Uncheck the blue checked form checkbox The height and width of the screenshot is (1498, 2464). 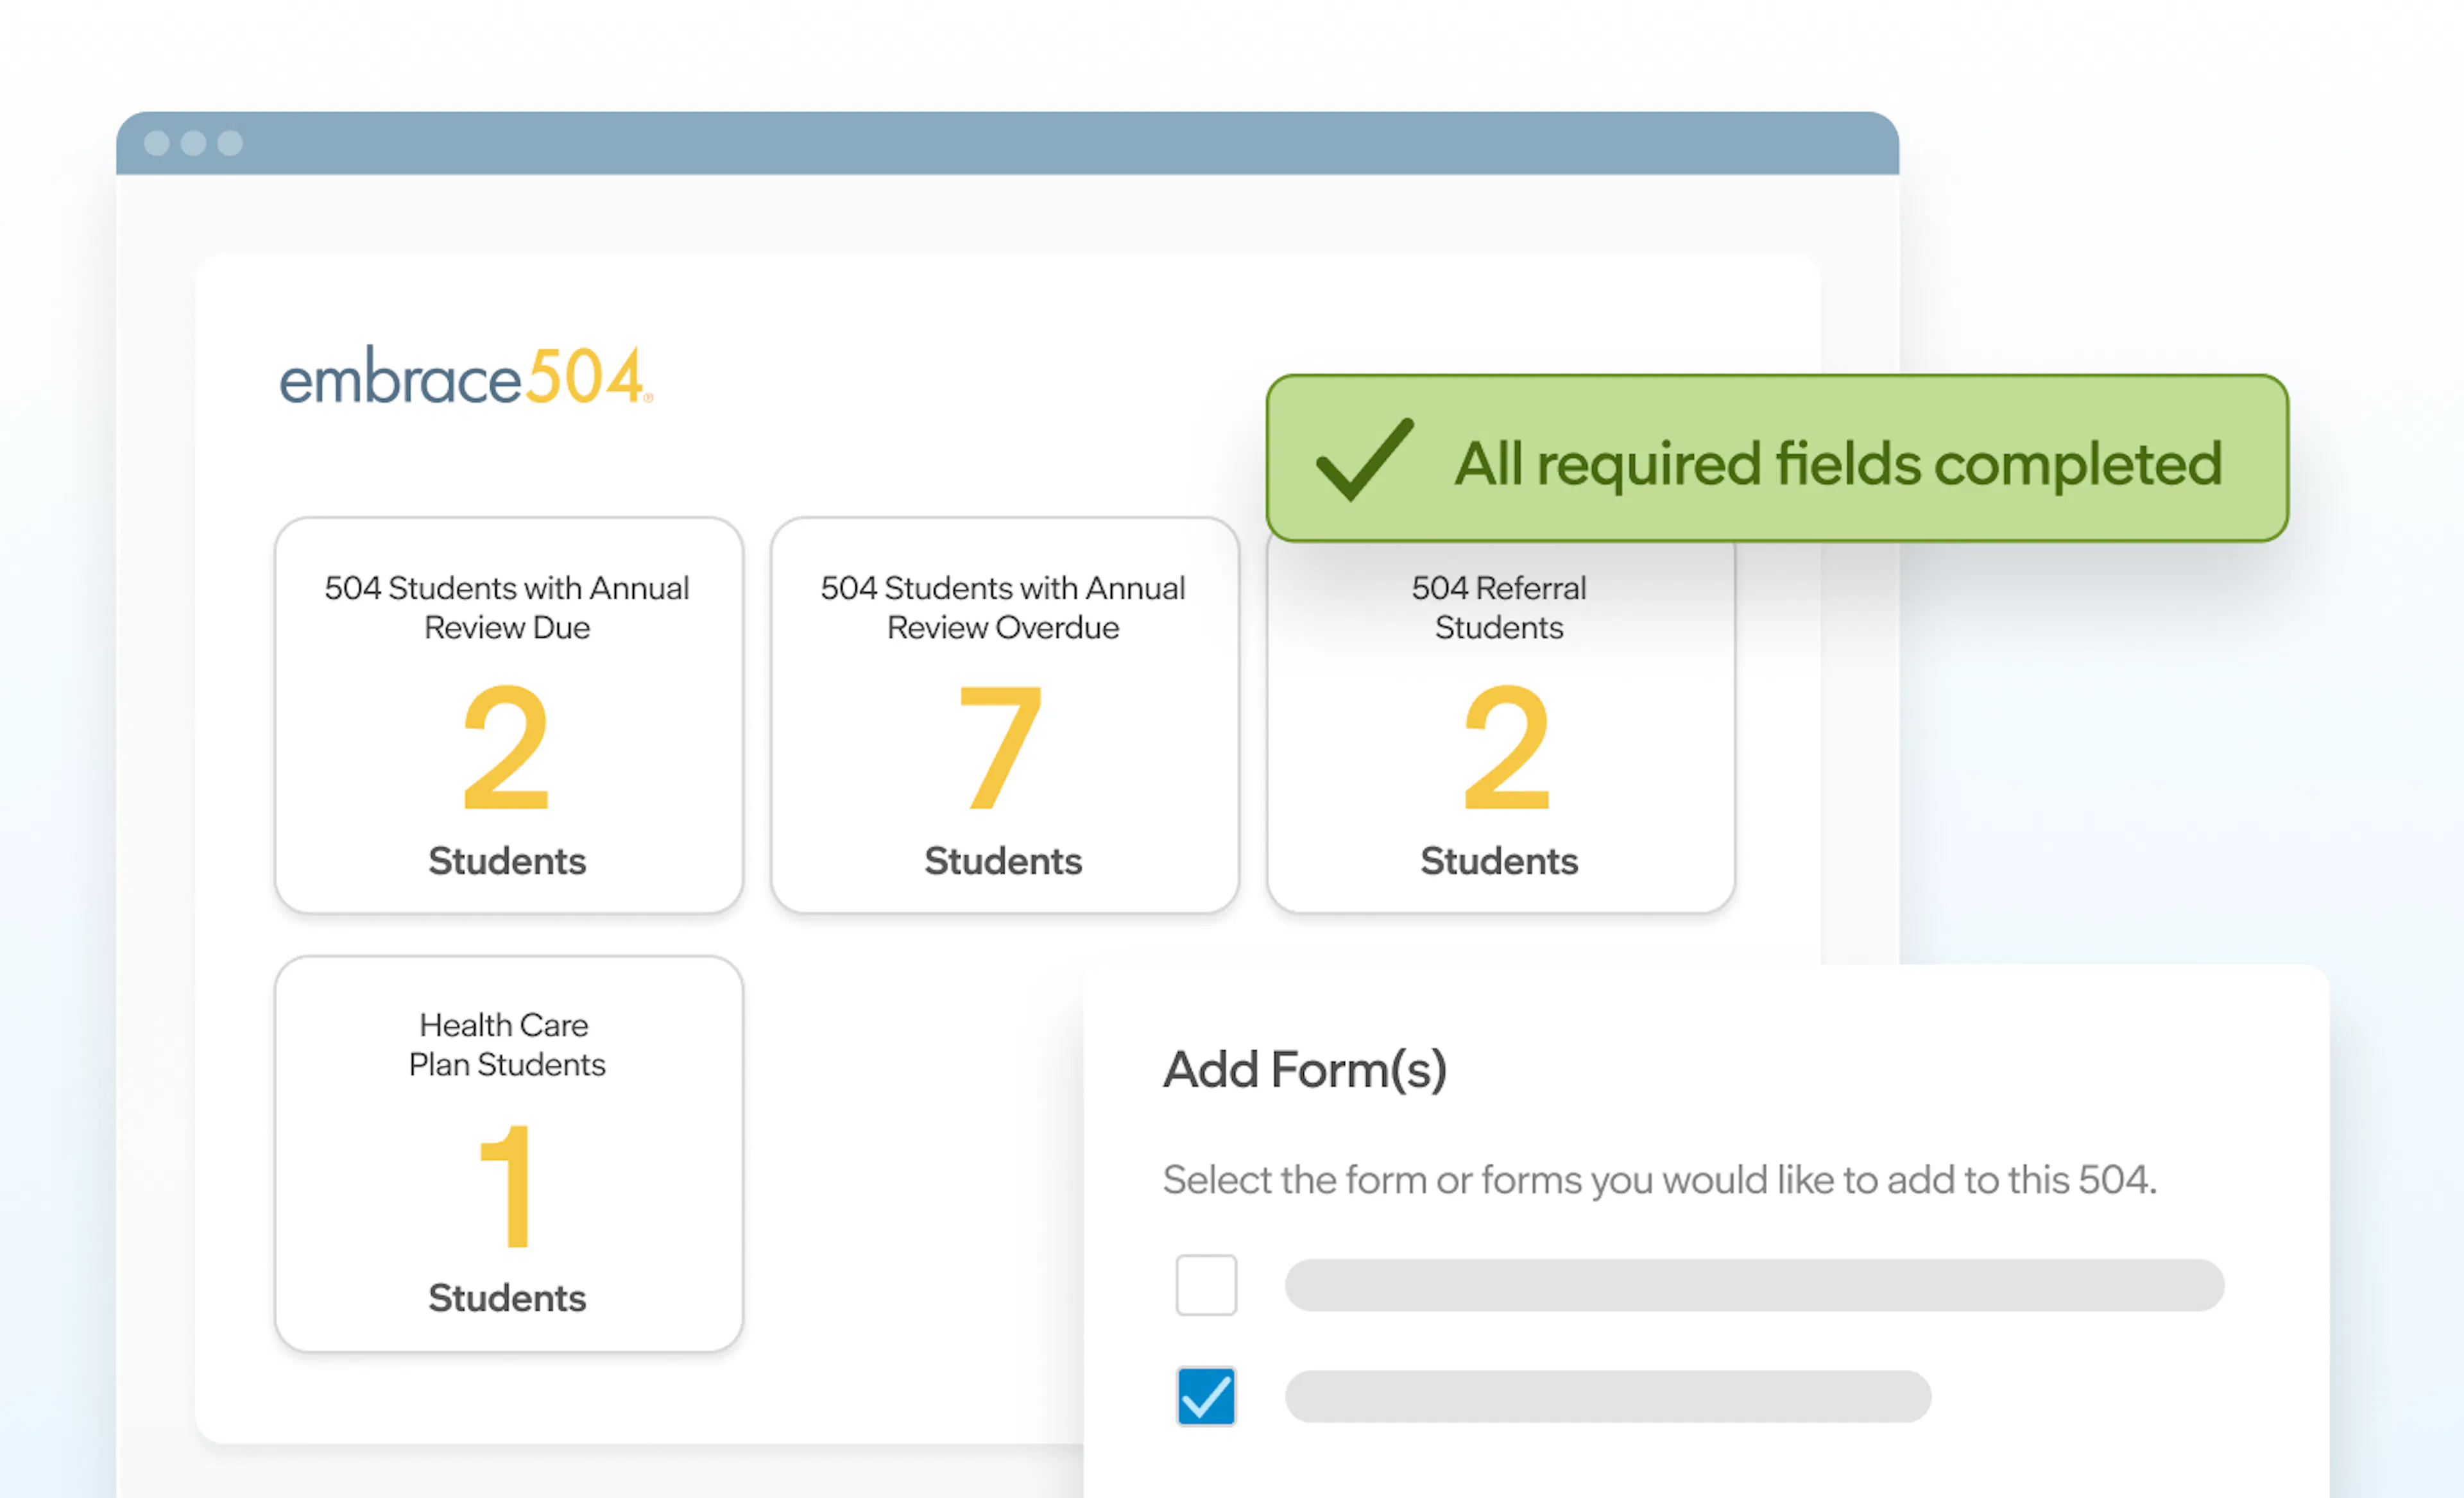pos(1206,1396)
